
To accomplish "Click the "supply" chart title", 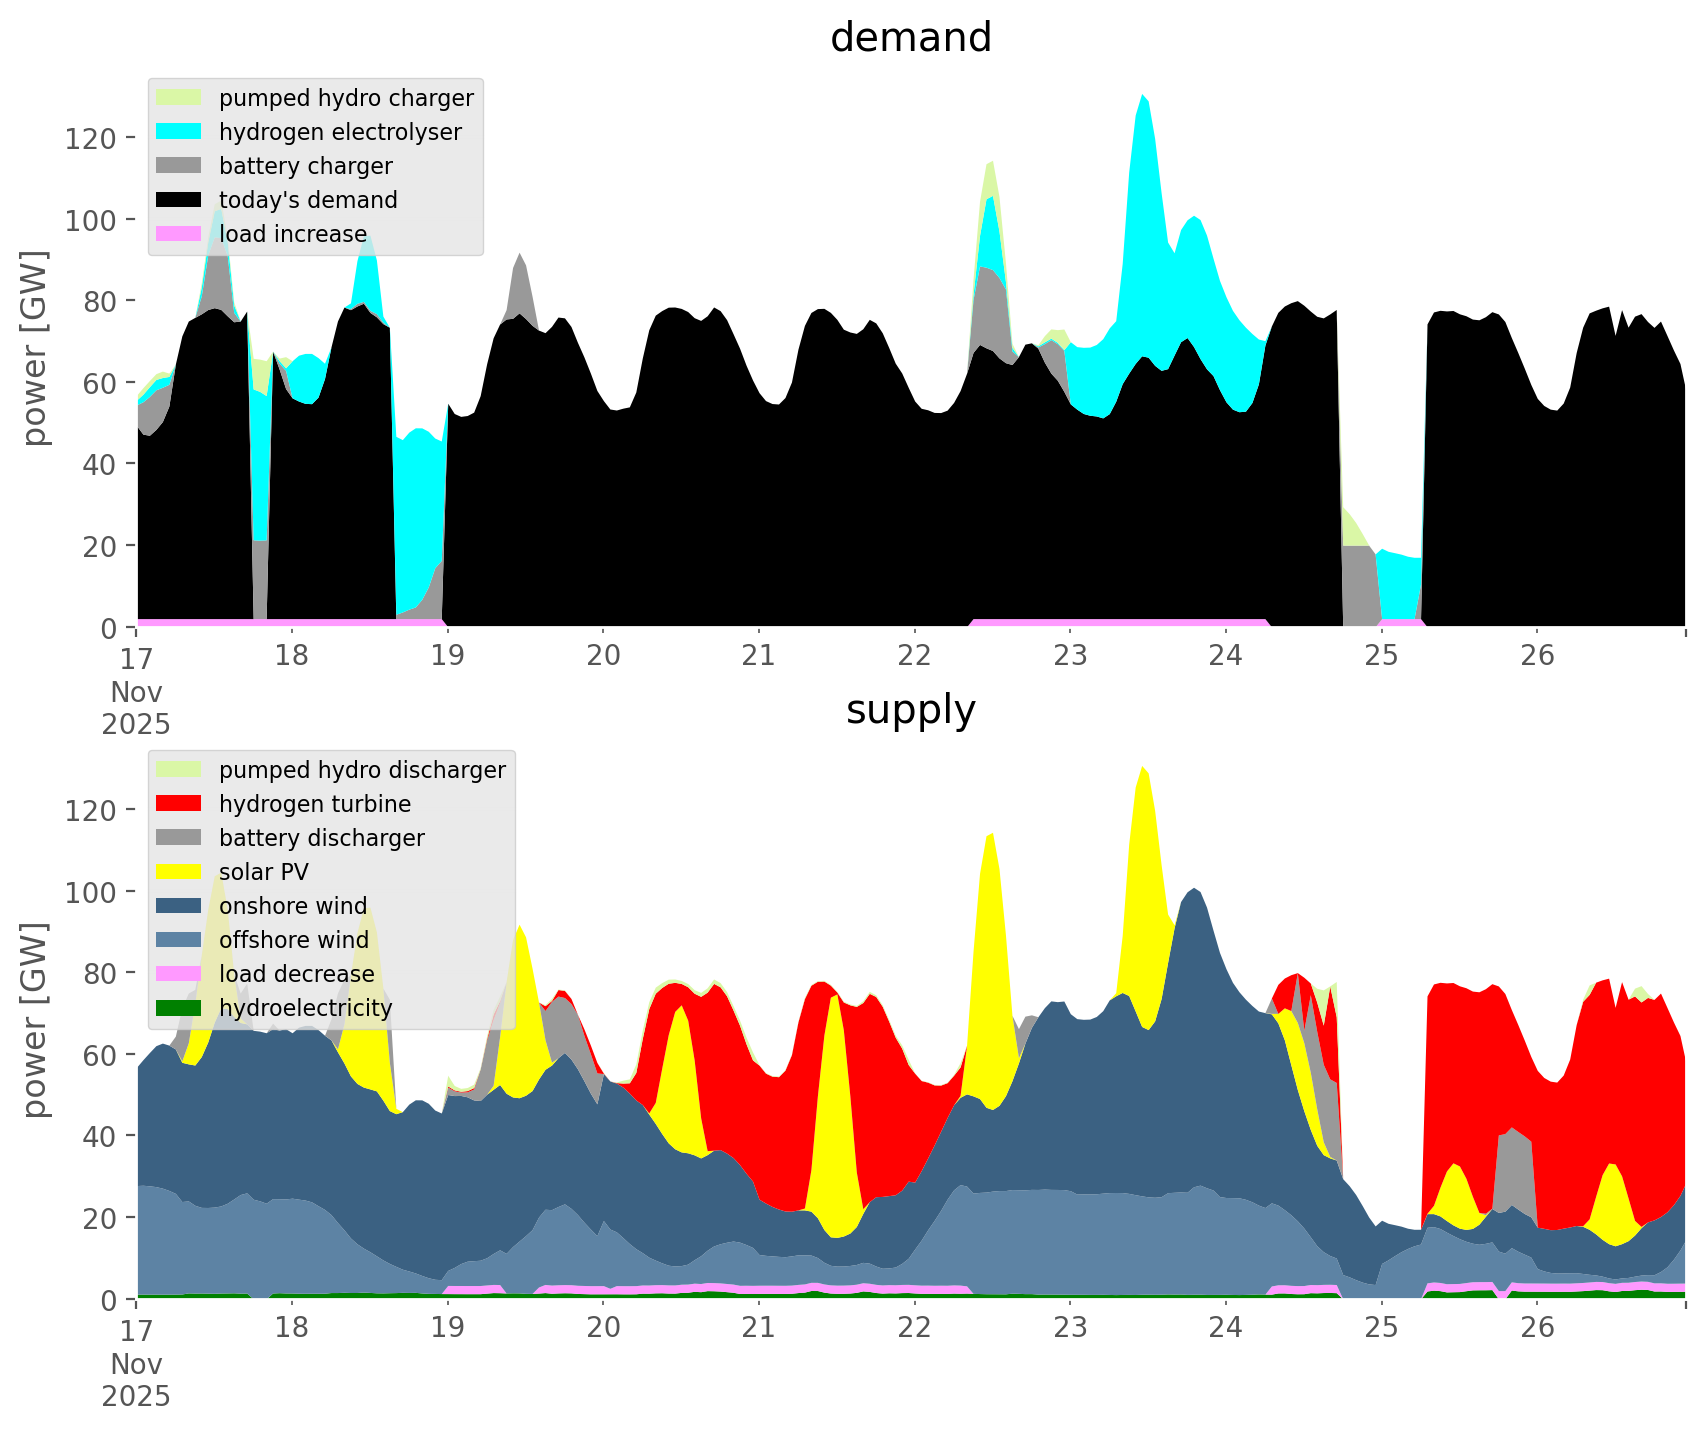I will (x=910, y=710).
